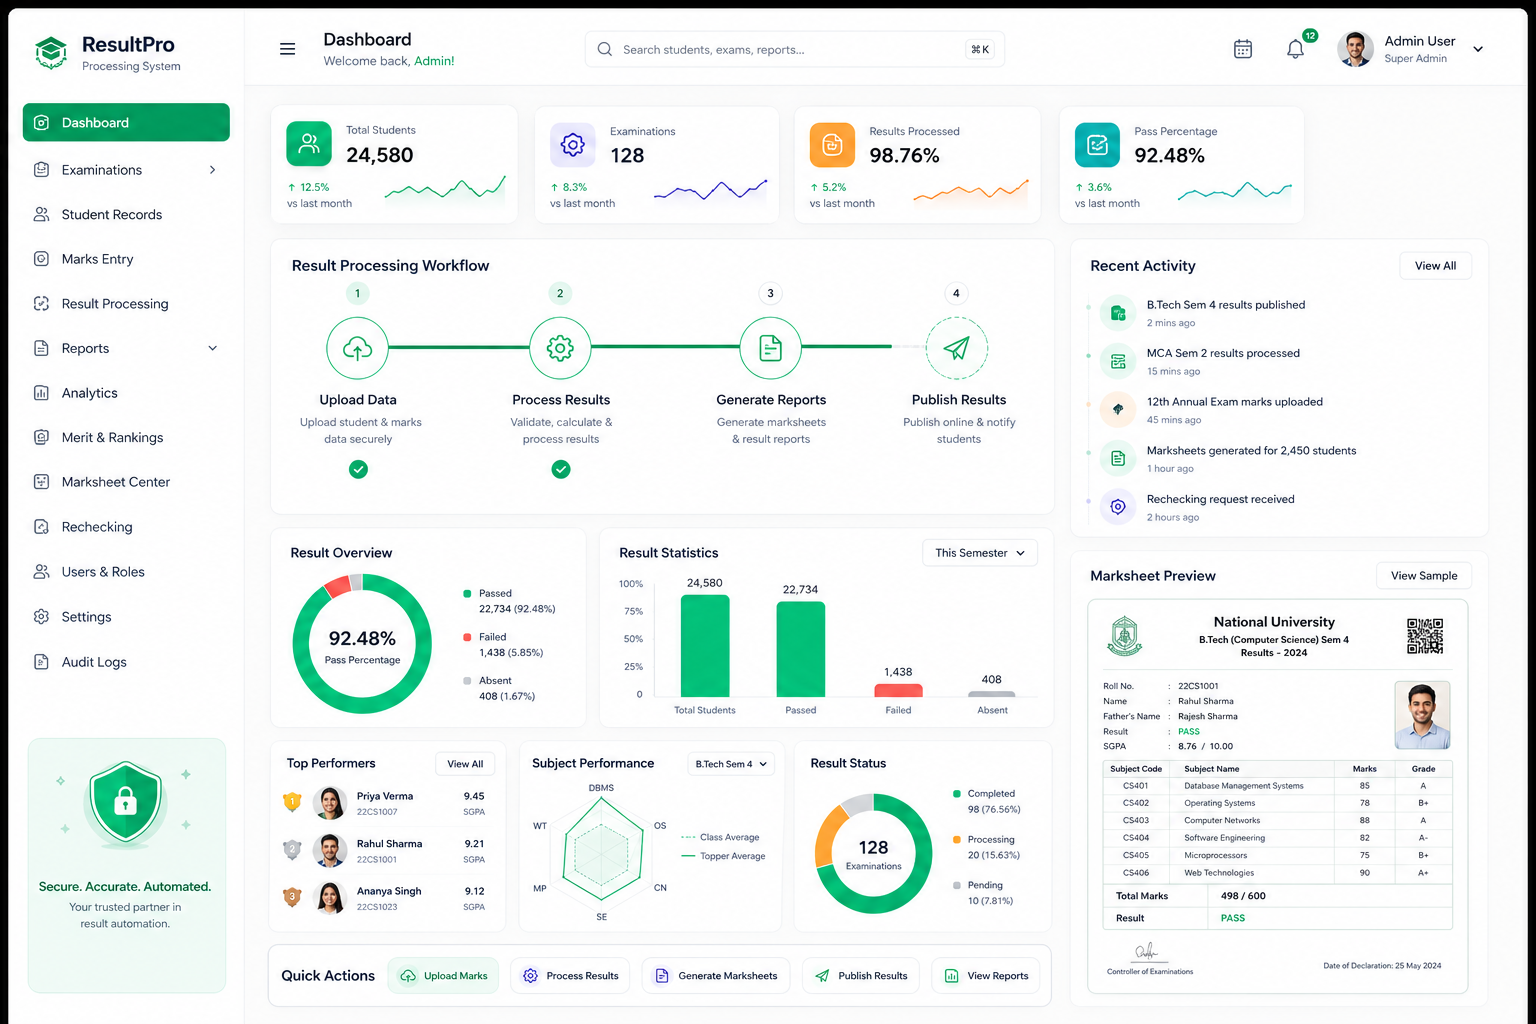This screenshot has height=1024, width=1536.
Task: Go to Student Records in sidebar
Action: point(126,215)
